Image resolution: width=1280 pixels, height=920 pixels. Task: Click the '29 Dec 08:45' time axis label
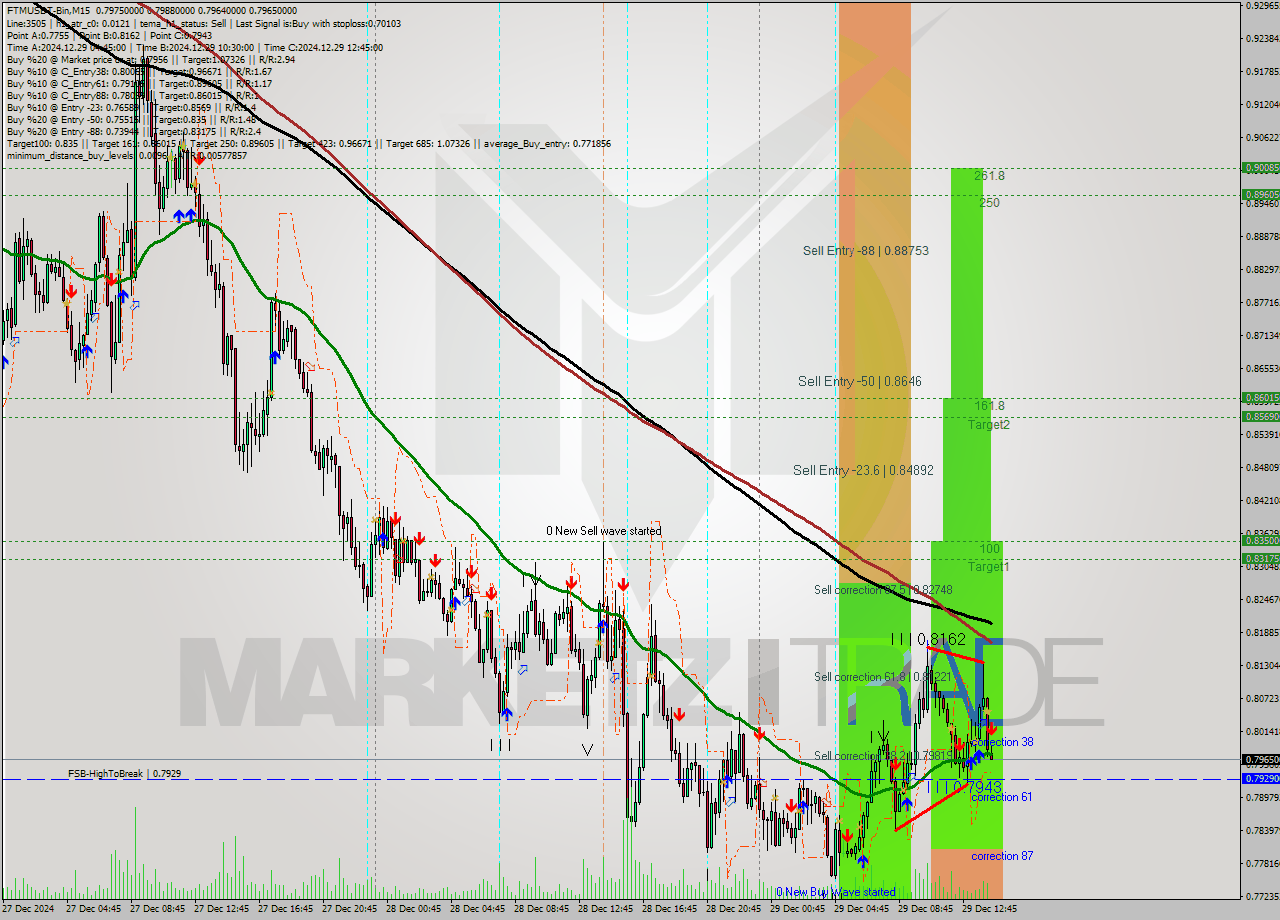pyautogui.click(x=925, y=910)
